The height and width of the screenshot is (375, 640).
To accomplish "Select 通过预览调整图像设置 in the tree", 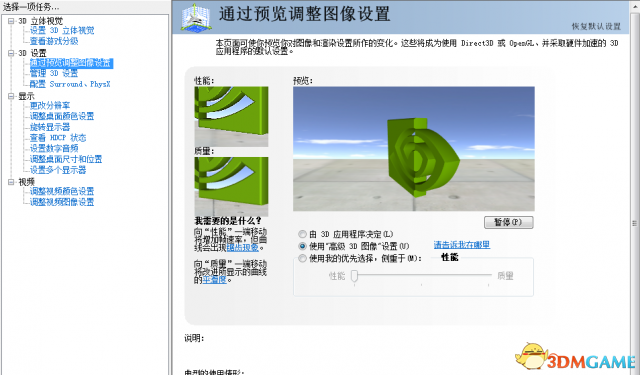I will 71,63.
